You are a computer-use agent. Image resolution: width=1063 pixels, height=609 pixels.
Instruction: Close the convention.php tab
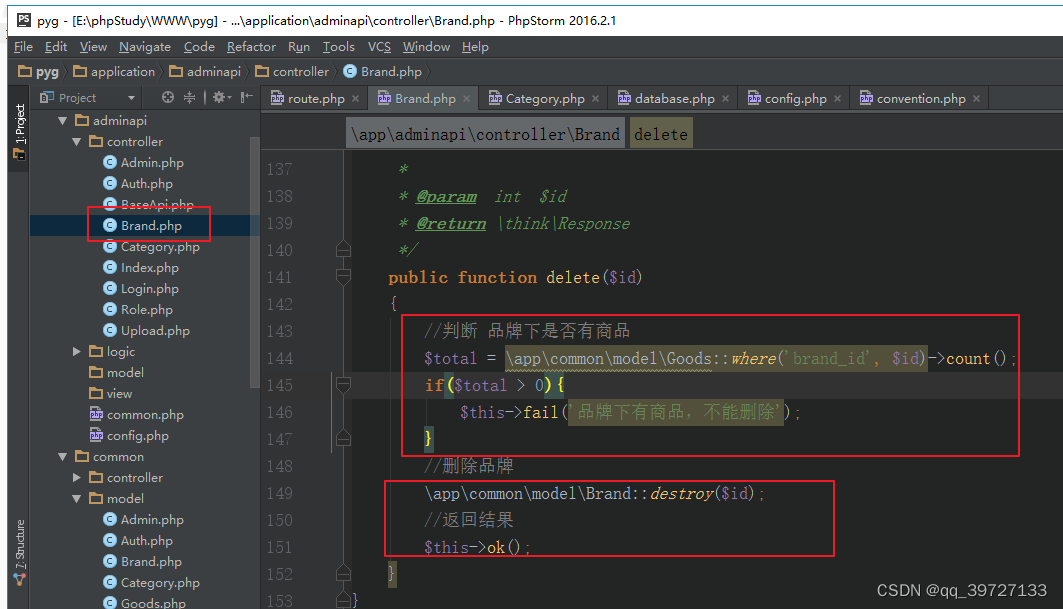point(976,98)
